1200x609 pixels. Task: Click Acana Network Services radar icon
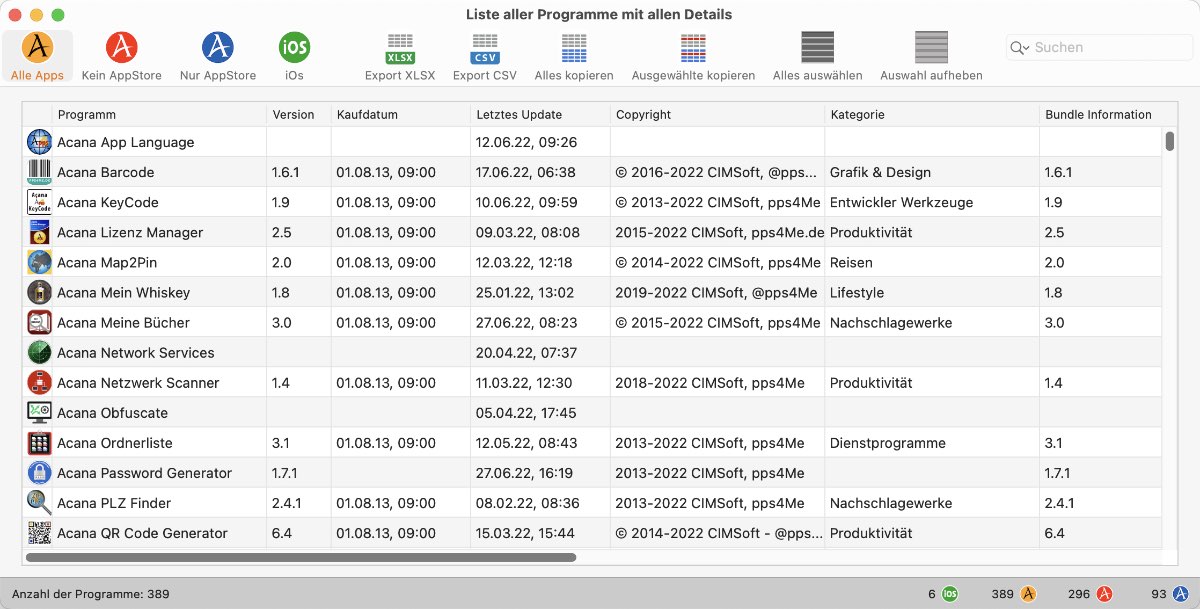(39, 352)
